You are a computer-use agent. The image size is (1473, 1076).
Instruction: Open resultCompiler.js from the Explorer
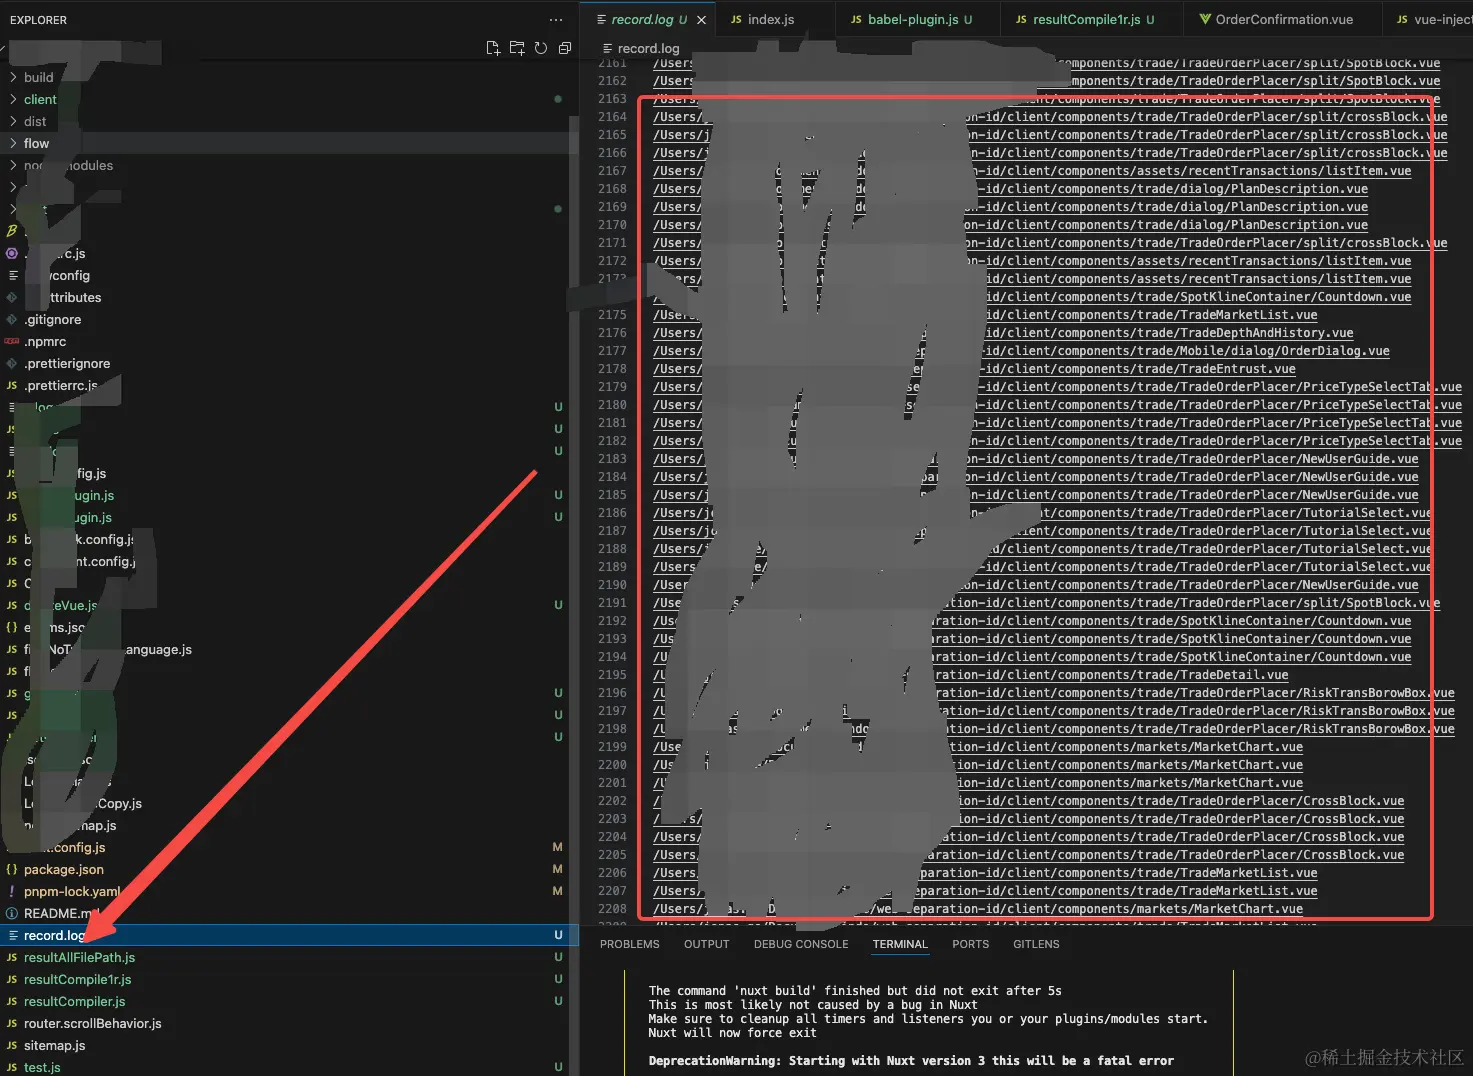pos(75,1002)
